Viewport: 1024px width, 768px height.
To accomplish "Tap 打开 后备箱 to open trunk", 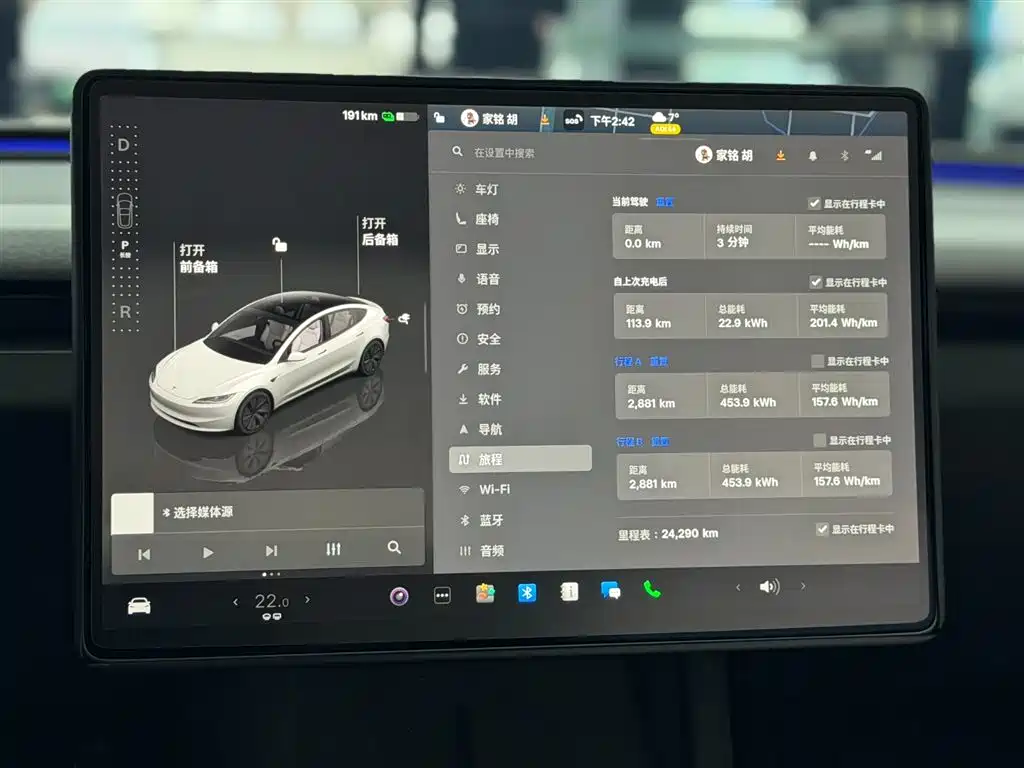I will coord(379,231).
